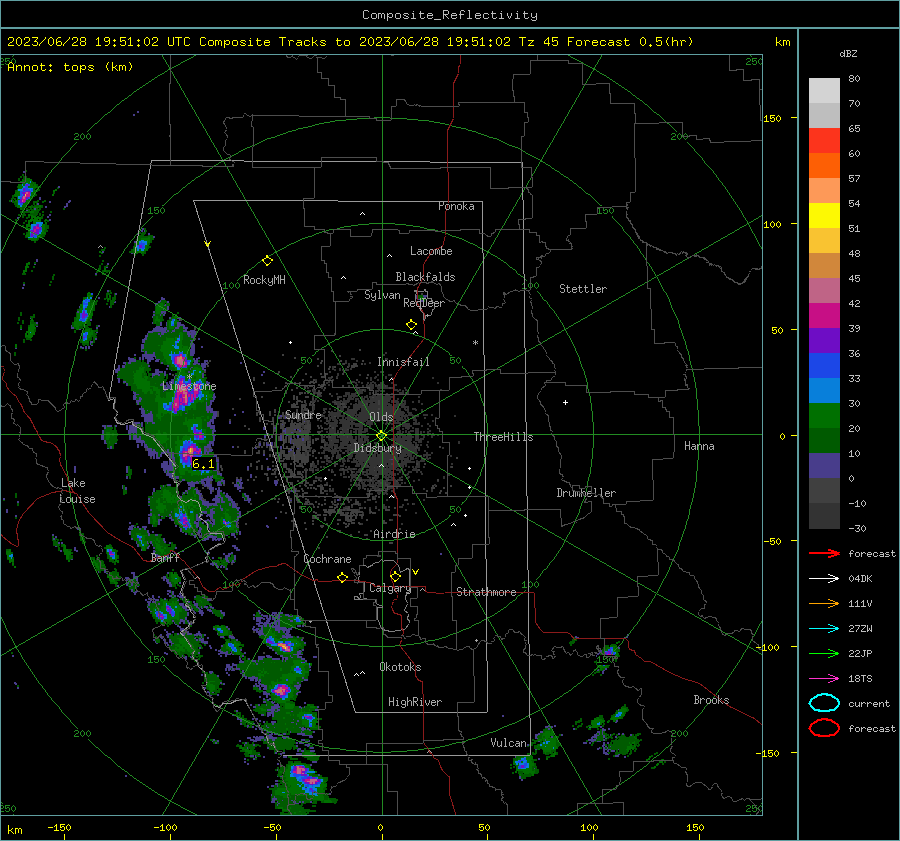
Task: Pick the slate 10 dBZ color swatch
Action: (x=824, y=465)
